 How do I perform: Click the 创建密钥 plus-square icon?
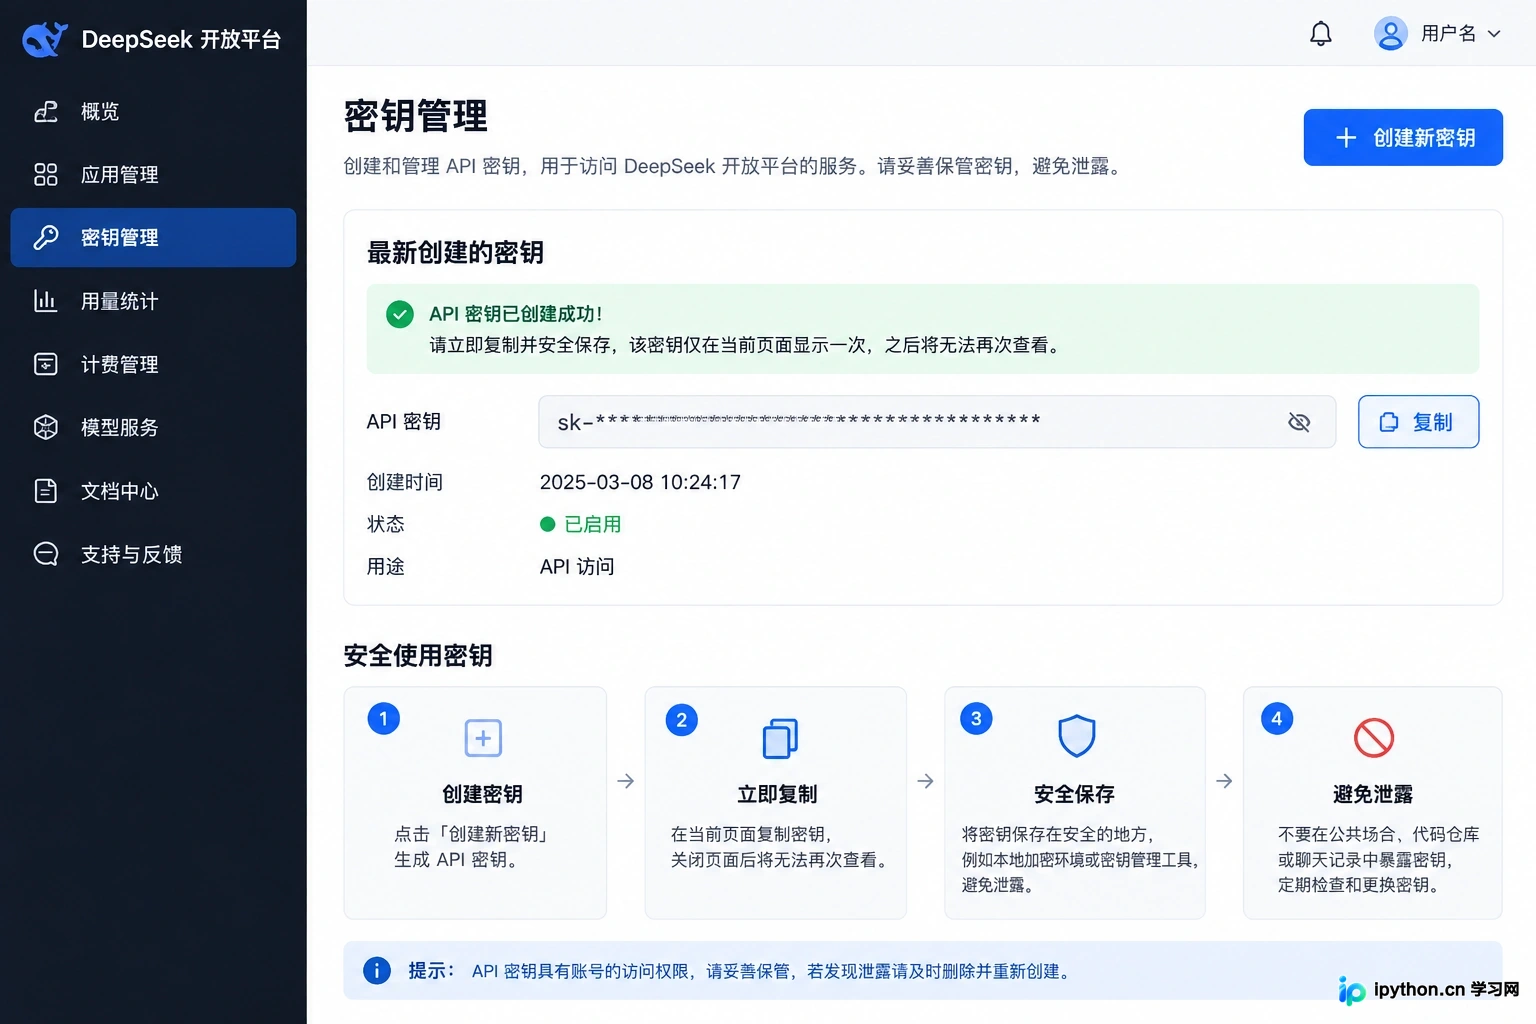coord(483,738)
